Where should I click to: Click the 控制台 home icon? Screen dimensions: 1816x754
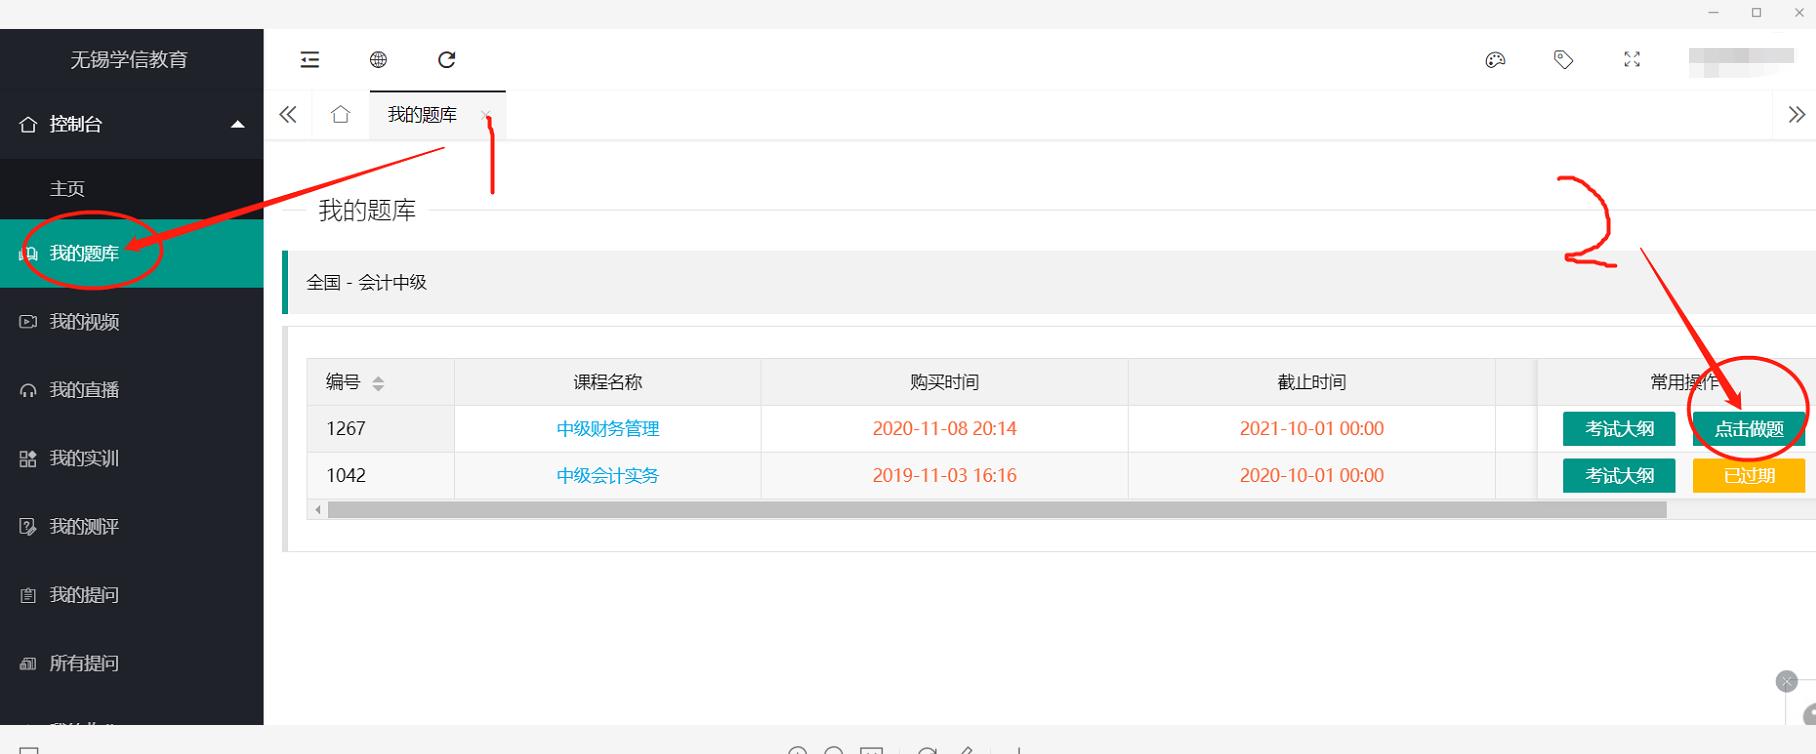[28, 124]
